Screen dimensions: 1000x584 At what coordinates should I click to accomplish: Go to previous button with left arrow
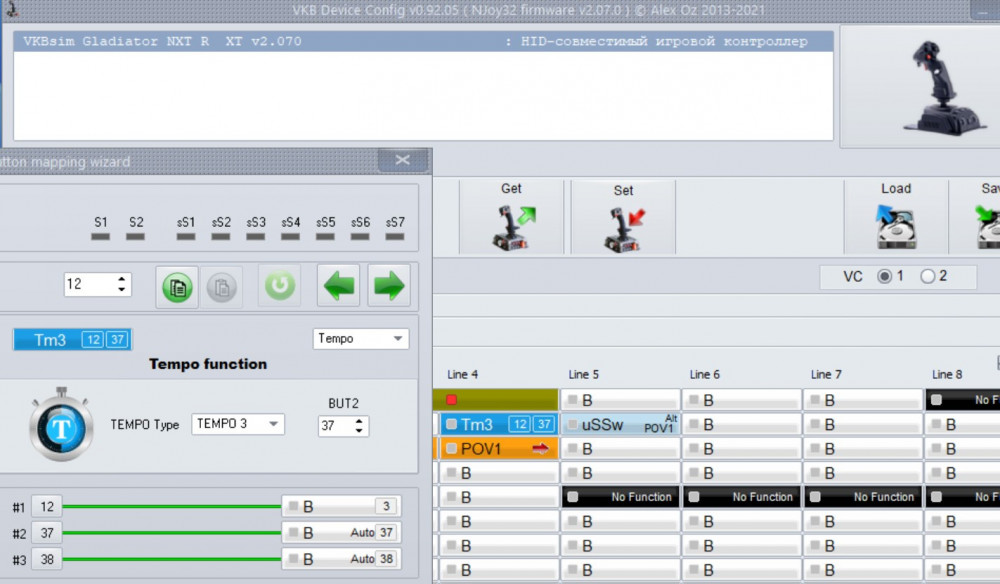pyautogui.click(x=338, y=286)
